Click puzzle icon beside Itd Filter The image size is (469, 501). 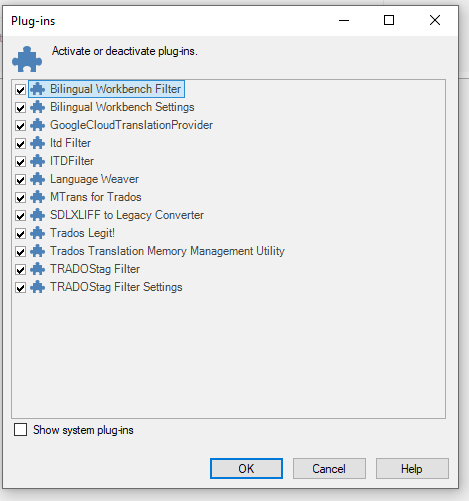point(37,143)
